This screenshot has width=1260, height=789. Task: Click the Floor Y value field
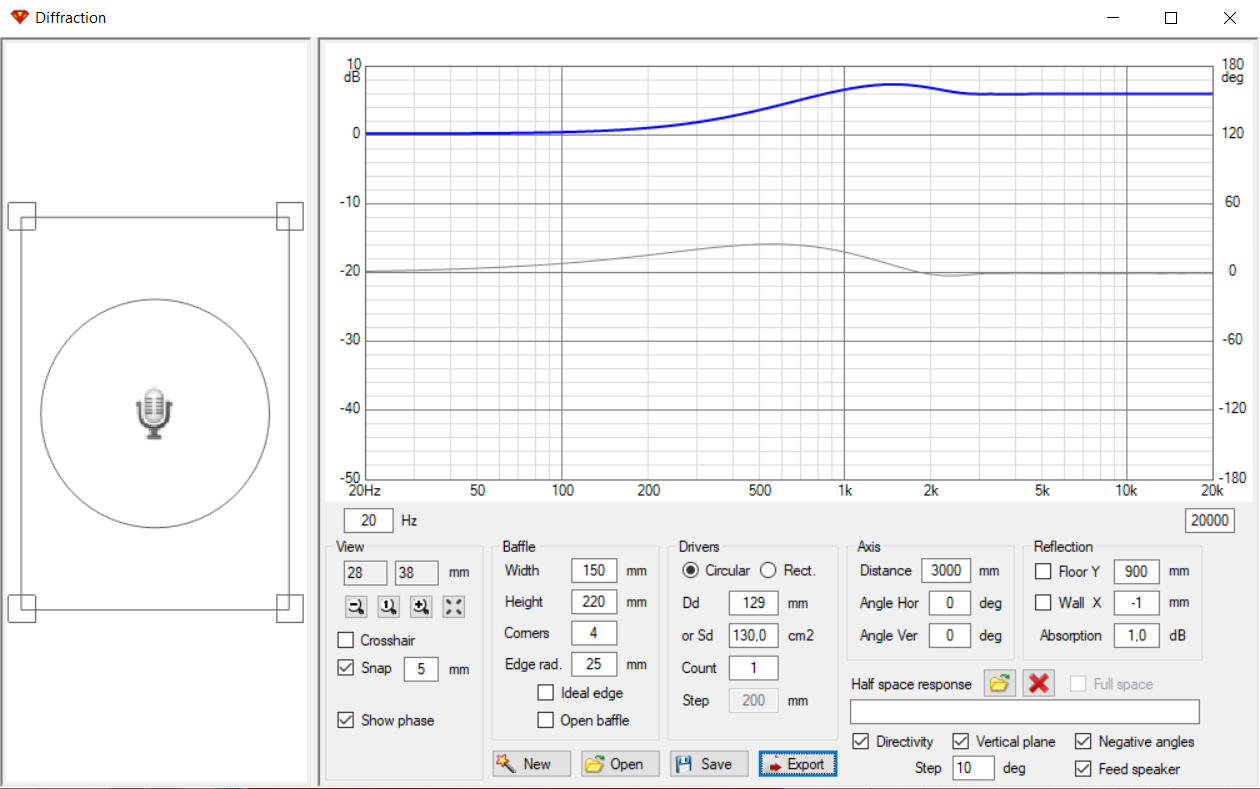1136,572
